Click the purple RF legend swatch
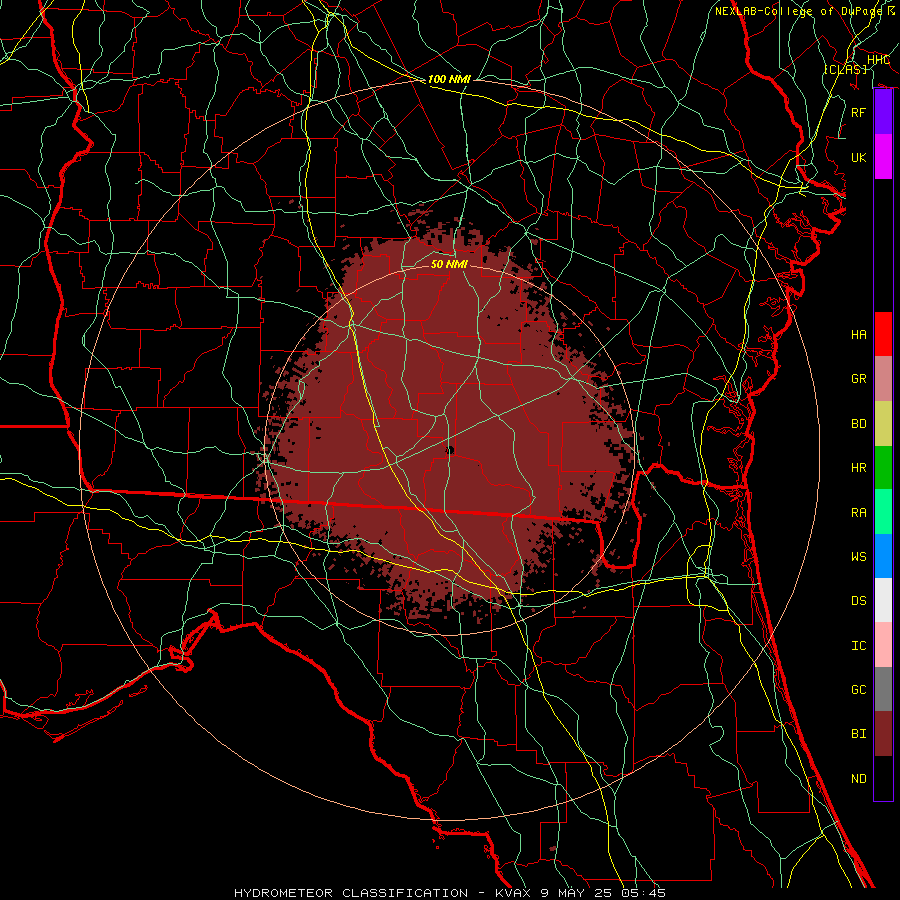 click(883, 112)
